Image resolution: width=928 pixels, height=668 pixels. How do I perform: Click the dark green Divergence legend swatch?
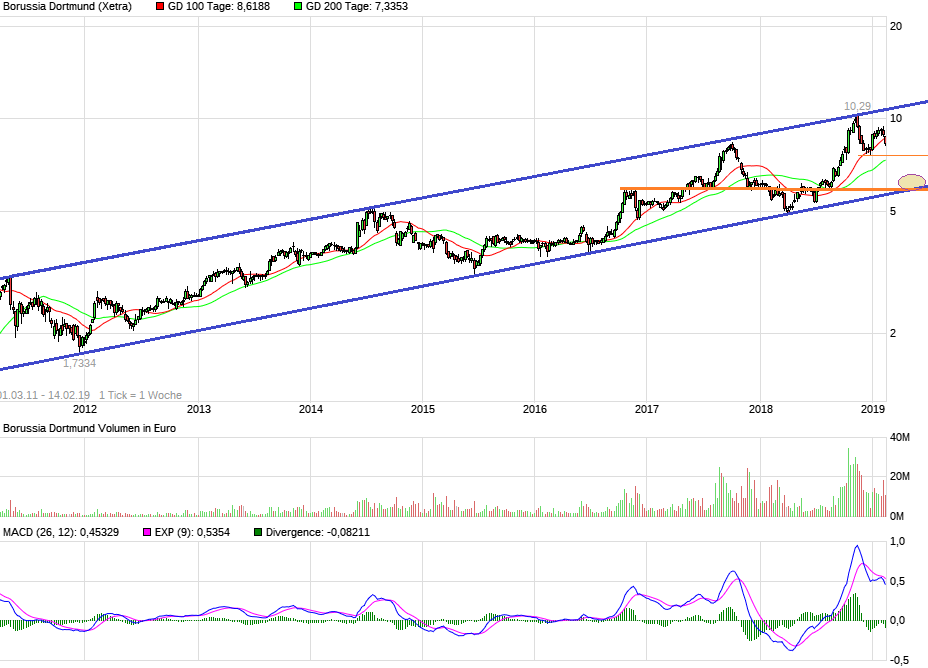258,533
